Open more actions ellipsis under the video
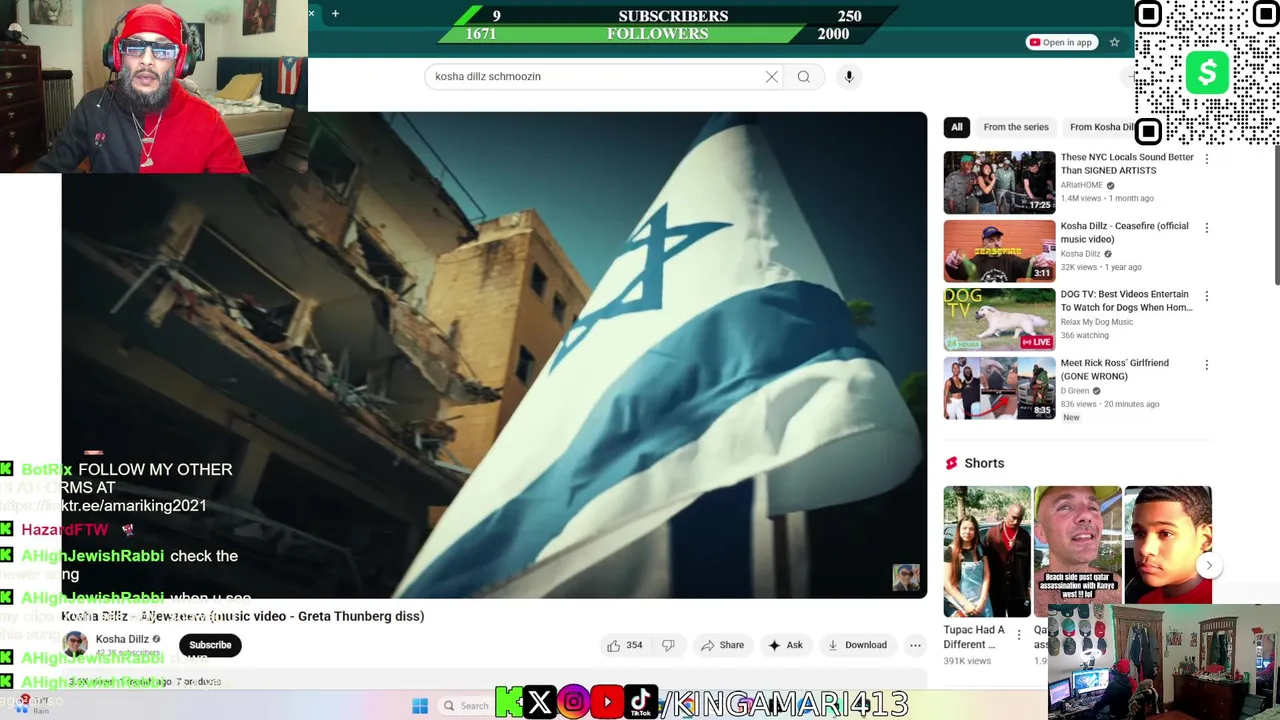1280x720 pixels. (x=915, y=646)
